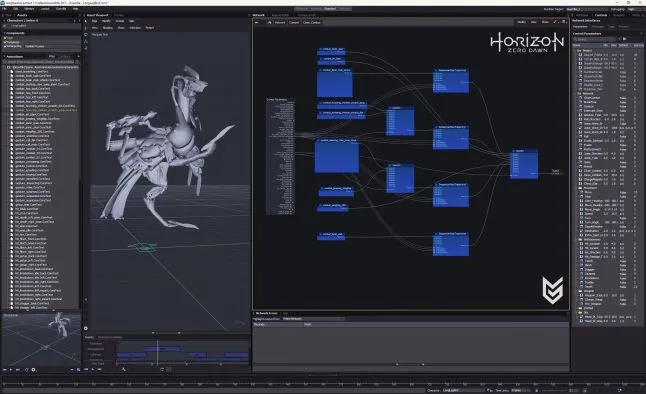Click the pencil icon in Network toolbar
Image resolution: width=646 pixels, height=394 pixels.
click(x=555, y=22)
